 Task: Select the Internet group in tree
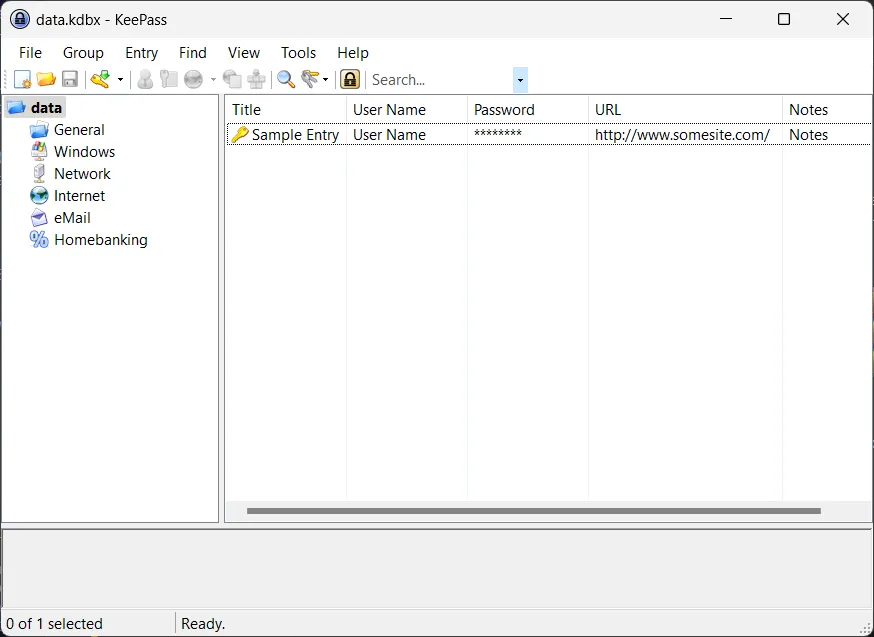coord(79,196)
